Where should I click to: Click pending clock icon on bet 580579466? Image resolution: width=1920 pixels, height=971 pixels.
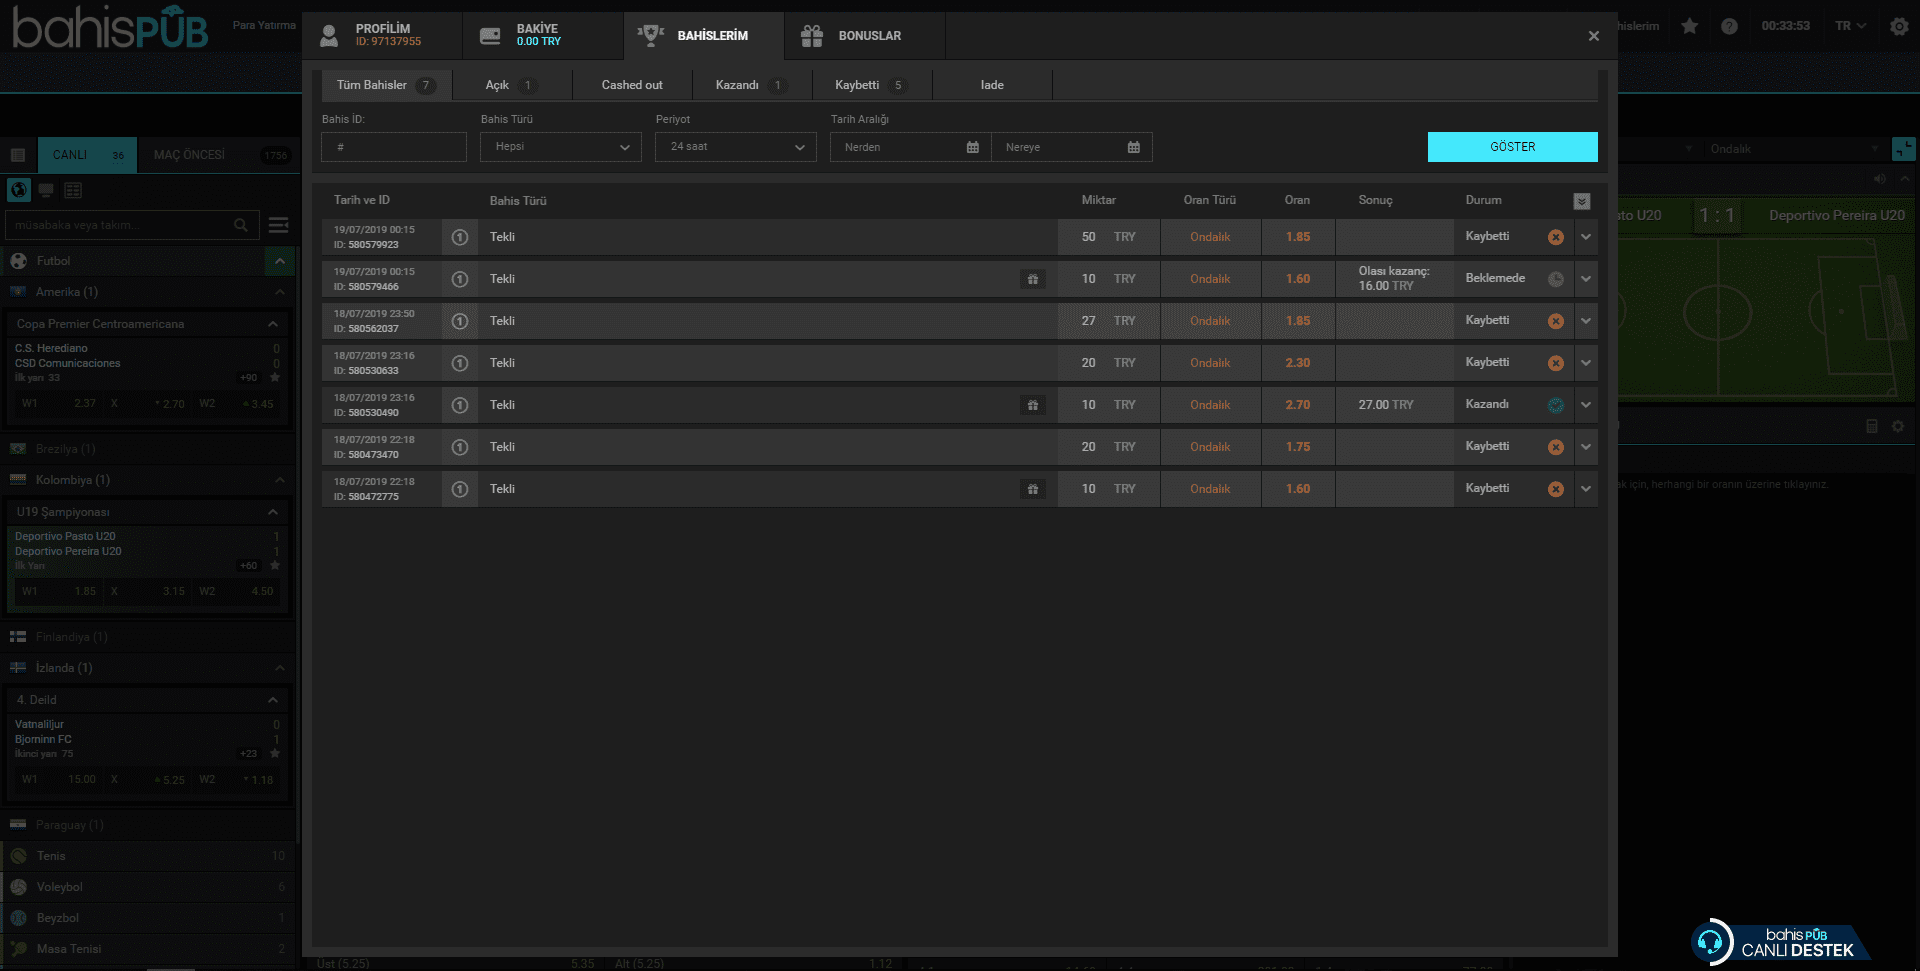coord(1556,279)
